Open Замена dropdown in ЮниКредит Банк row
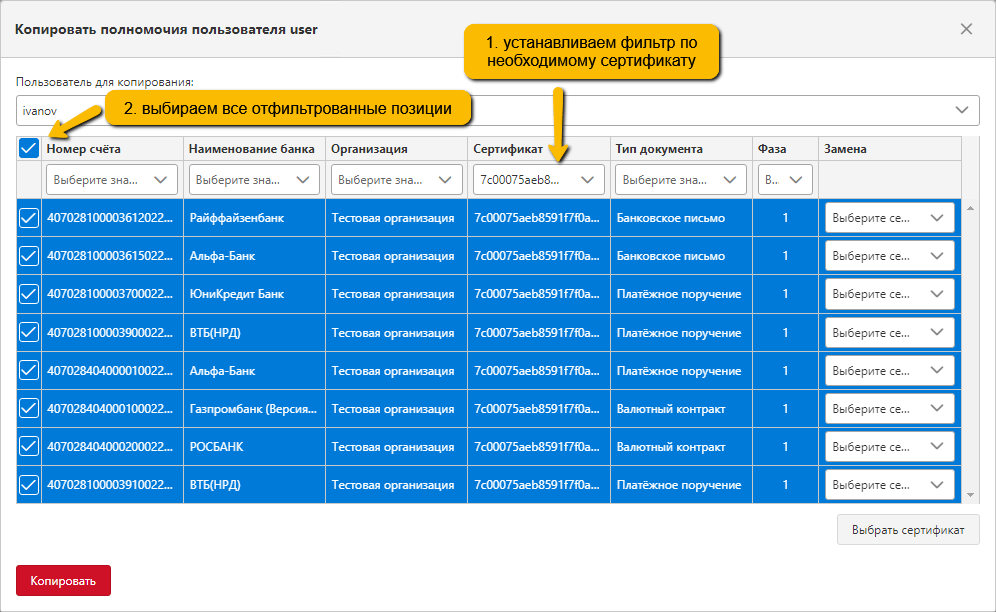Image resolution: width=996 pixels, height=612 pixels. (889, 294)
